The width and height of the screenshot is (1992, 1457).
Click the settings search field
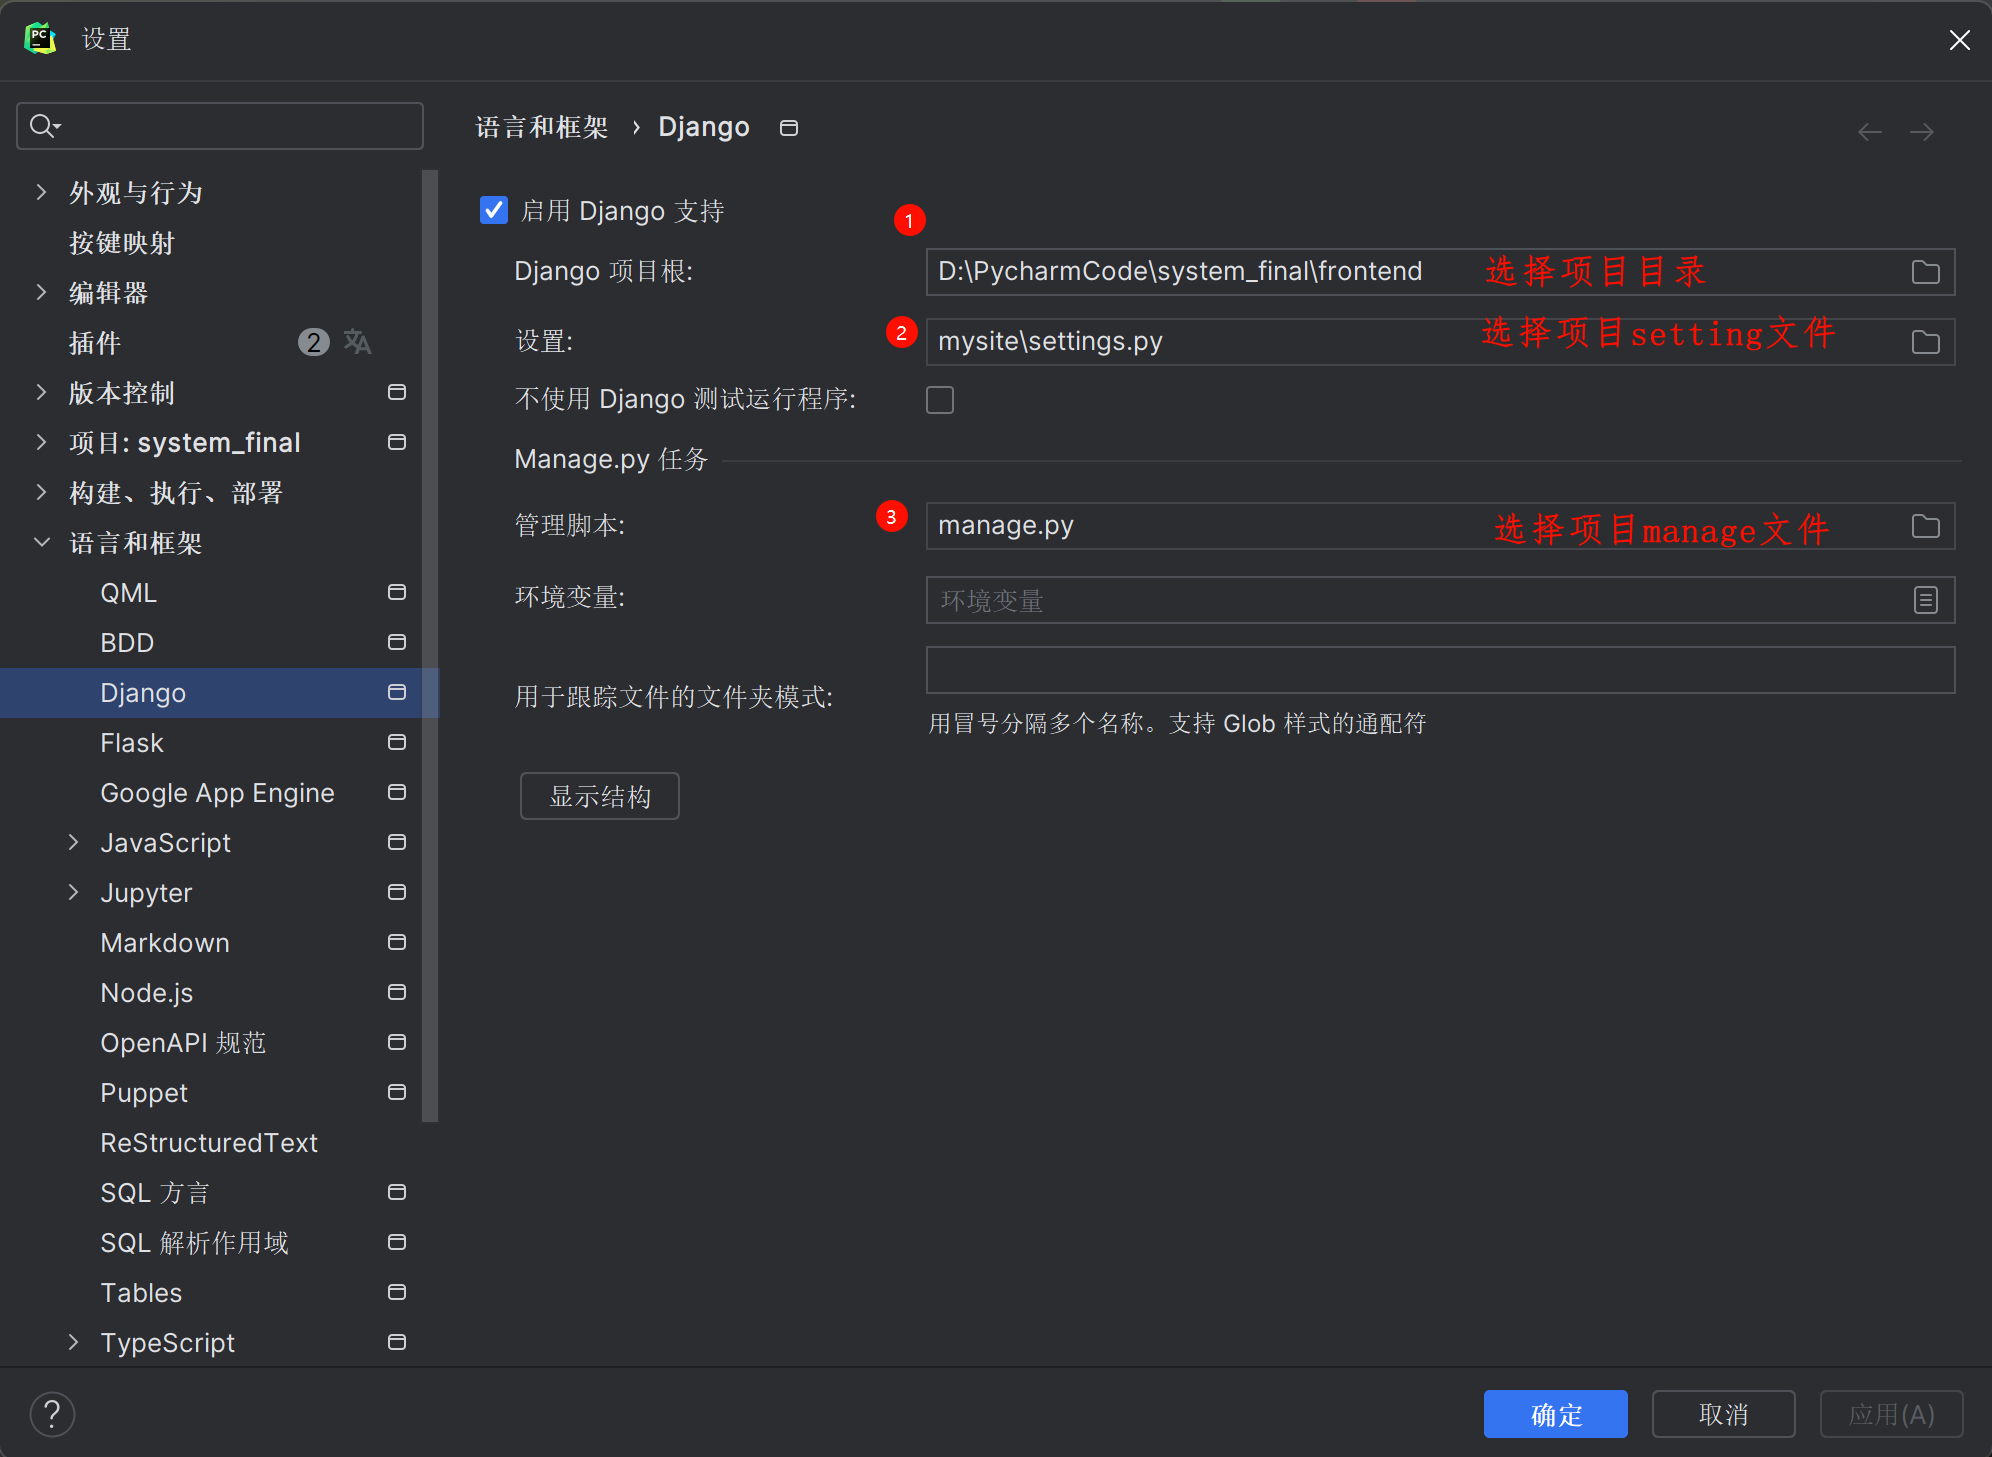pos(219,126)
